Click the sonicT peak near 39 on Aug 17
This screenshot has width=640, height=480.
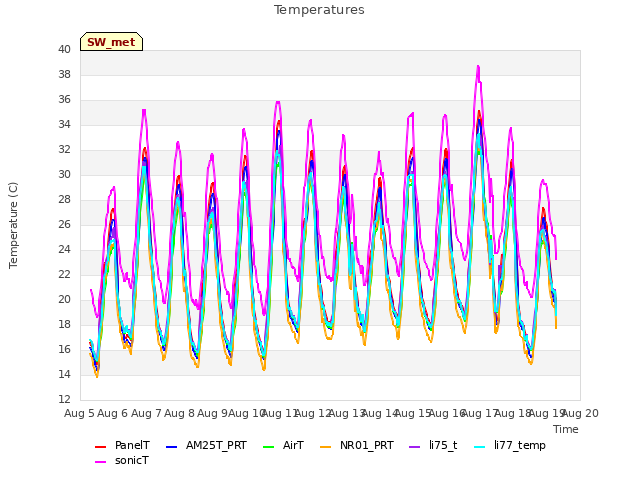click(478, 67)
